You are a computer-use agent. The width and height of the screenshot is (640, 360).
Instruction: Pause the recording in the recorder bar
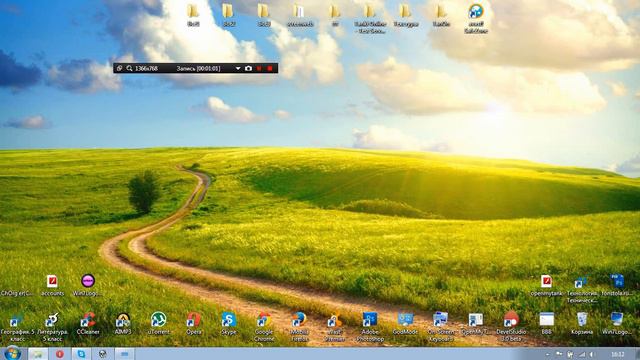point(259,69)
